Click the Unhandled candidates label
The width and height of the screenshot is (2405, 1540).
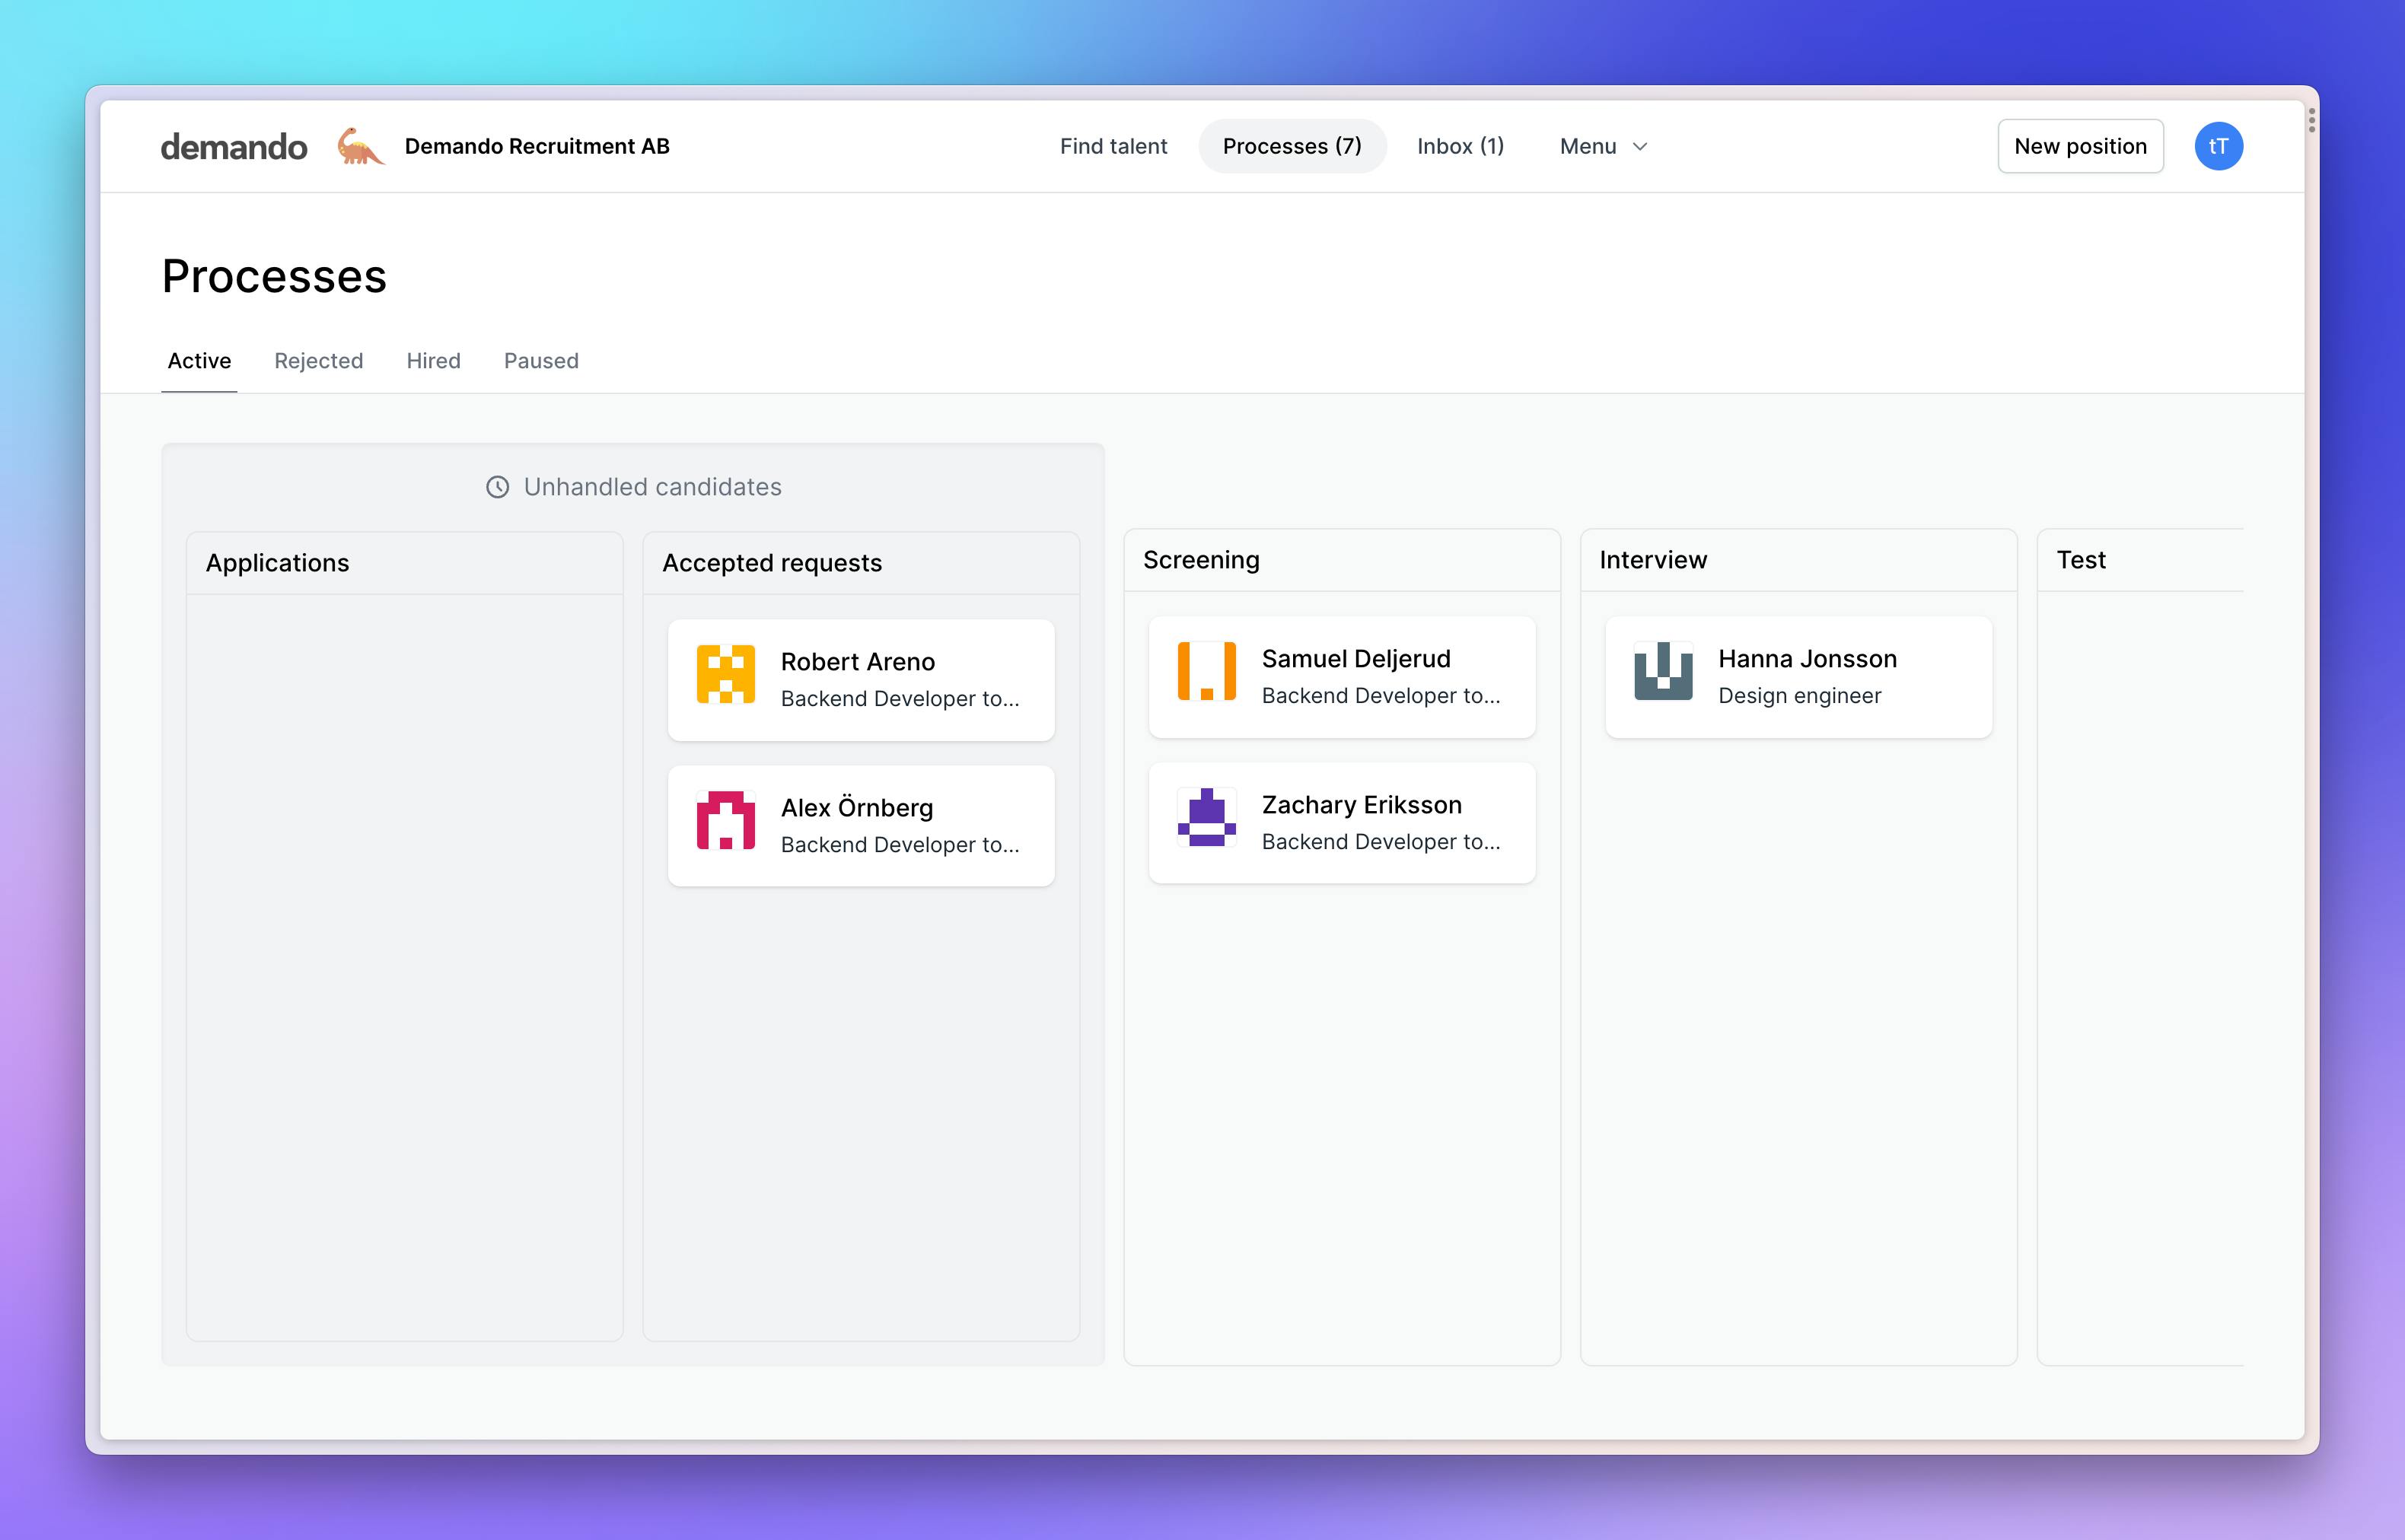coord(652,487)
